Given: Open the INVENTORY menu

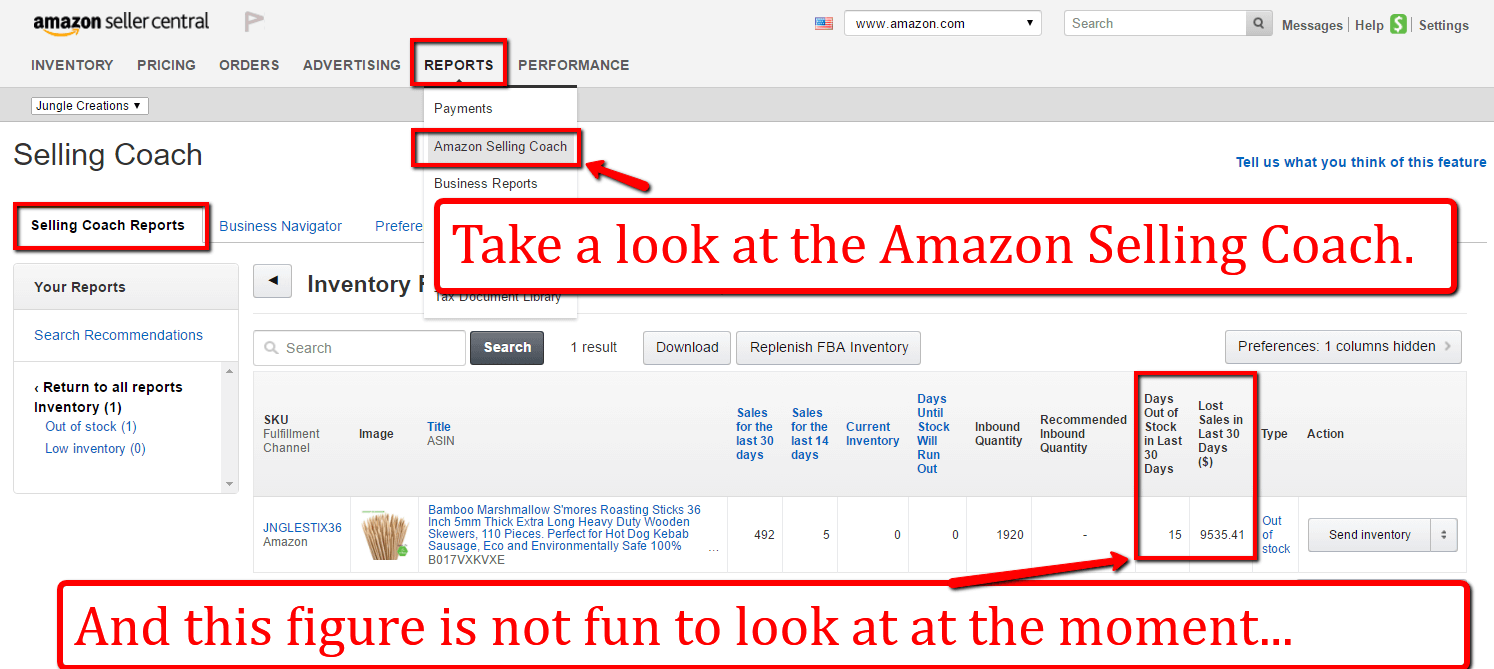Looking at the screenshot, I should coord(72,65).
